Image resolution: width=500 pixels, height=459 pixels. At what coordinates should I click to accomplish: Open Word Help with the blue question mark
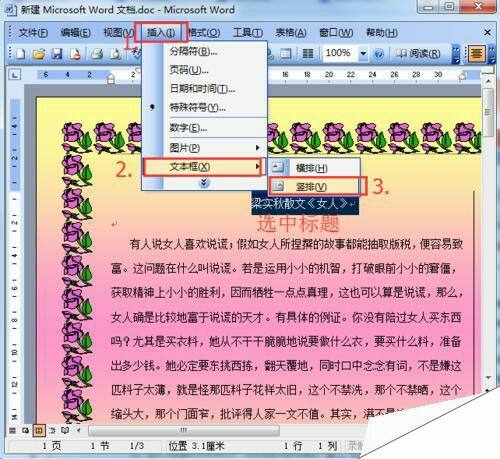[378, 54]
